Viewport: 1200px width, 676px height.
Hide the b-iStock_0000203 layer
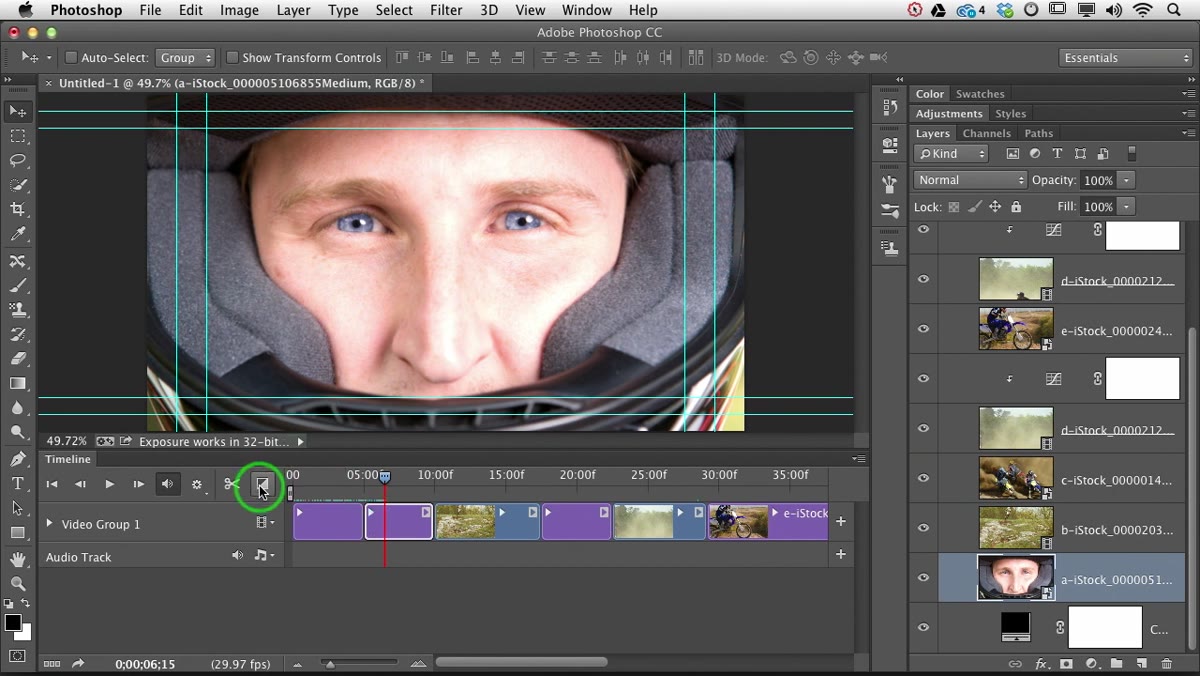pos(923,528)
